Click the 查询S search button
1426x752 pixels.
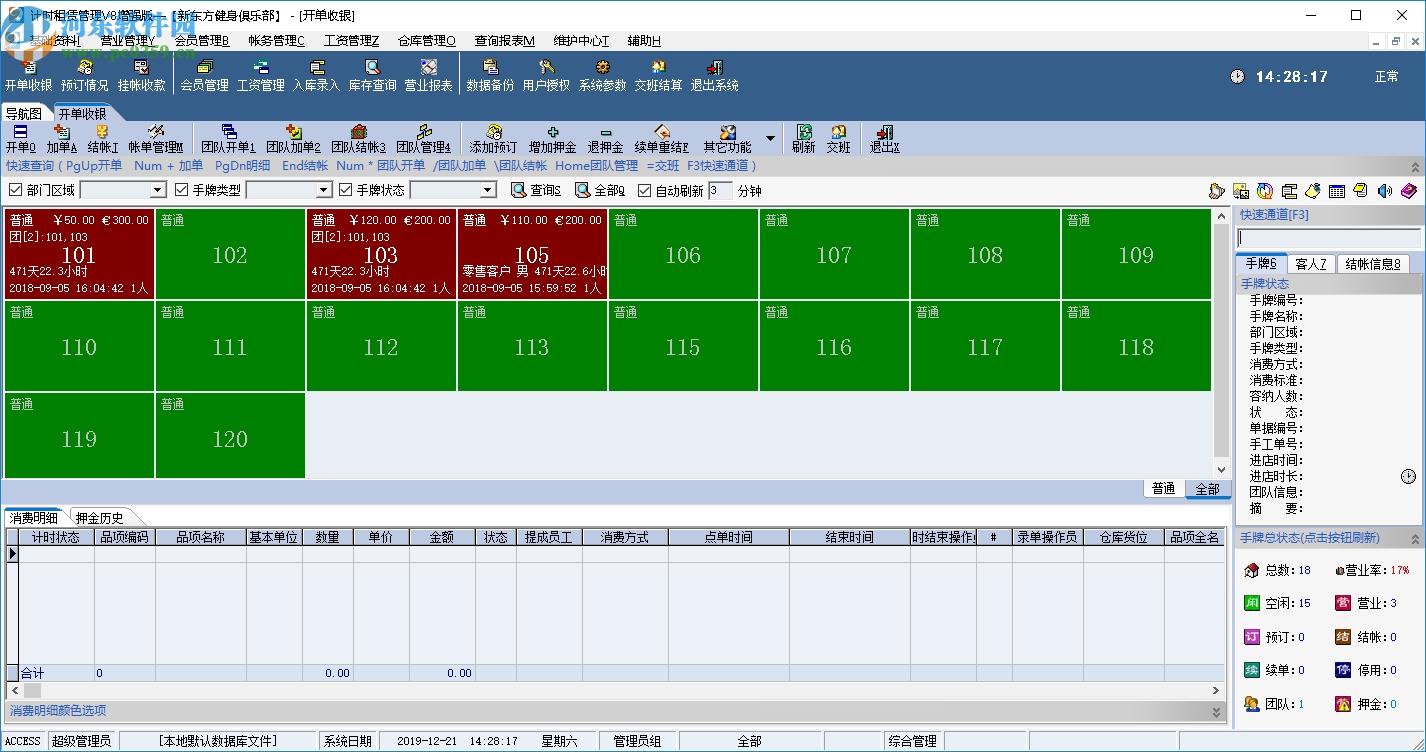[536, 190]
